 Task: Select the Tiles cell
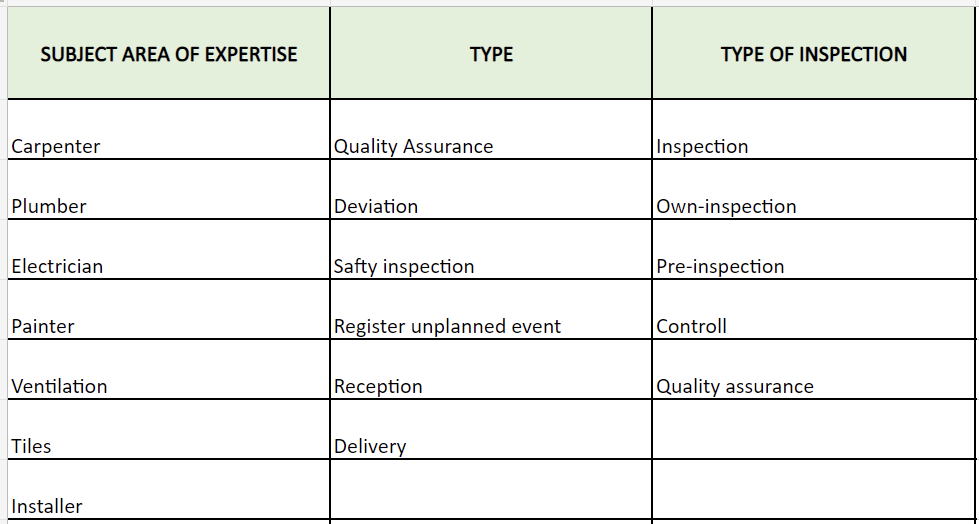click(169, 429)
